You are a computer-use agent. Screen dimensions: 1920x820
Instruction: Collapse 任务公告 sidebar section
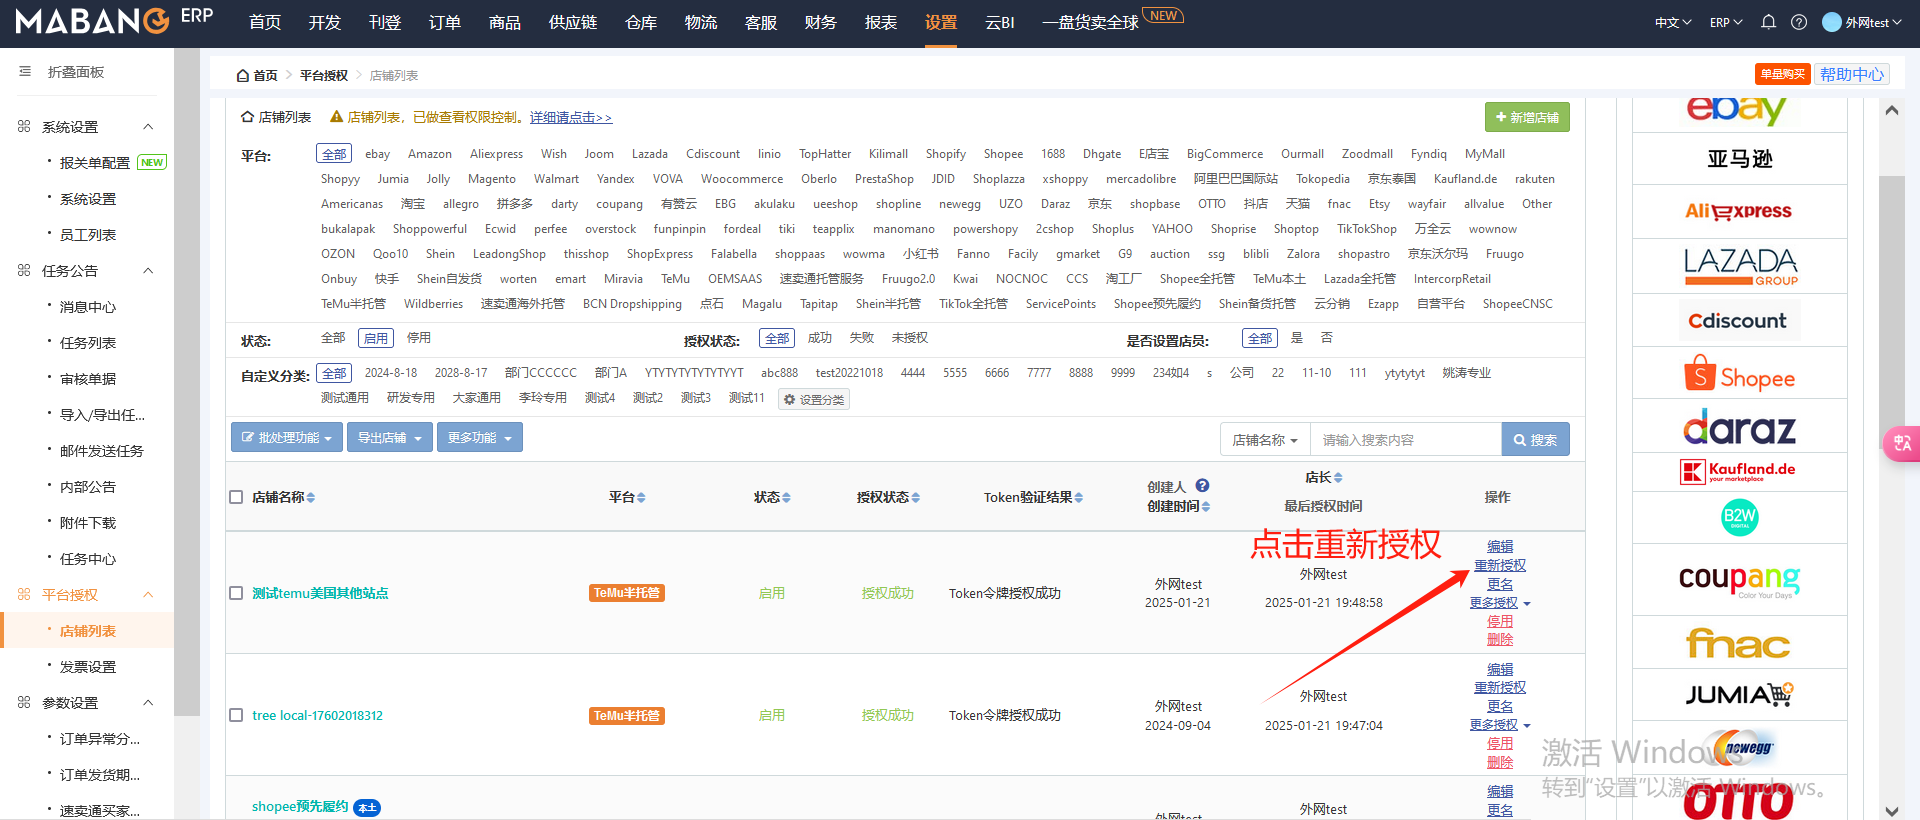point(148,271)
